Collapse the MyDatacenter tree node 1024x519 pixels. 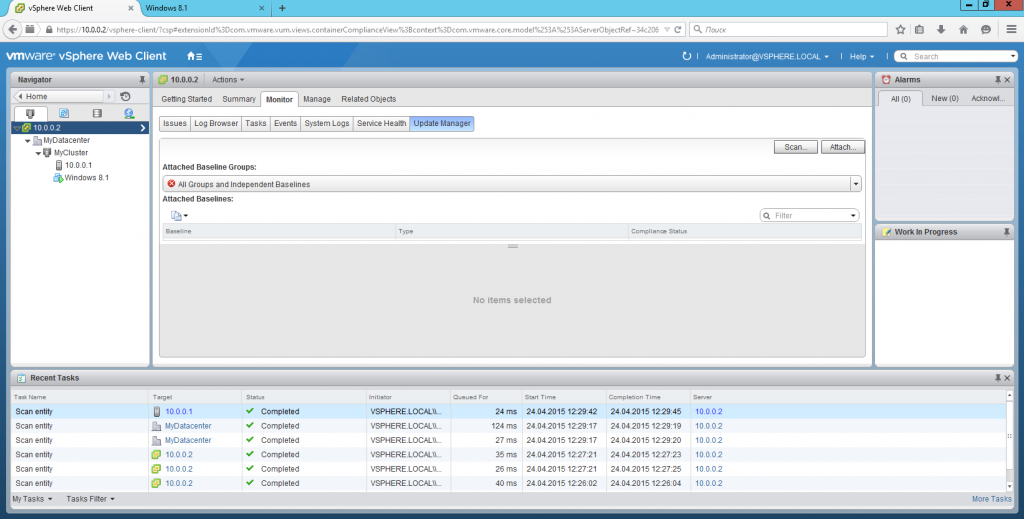(27, 140)
